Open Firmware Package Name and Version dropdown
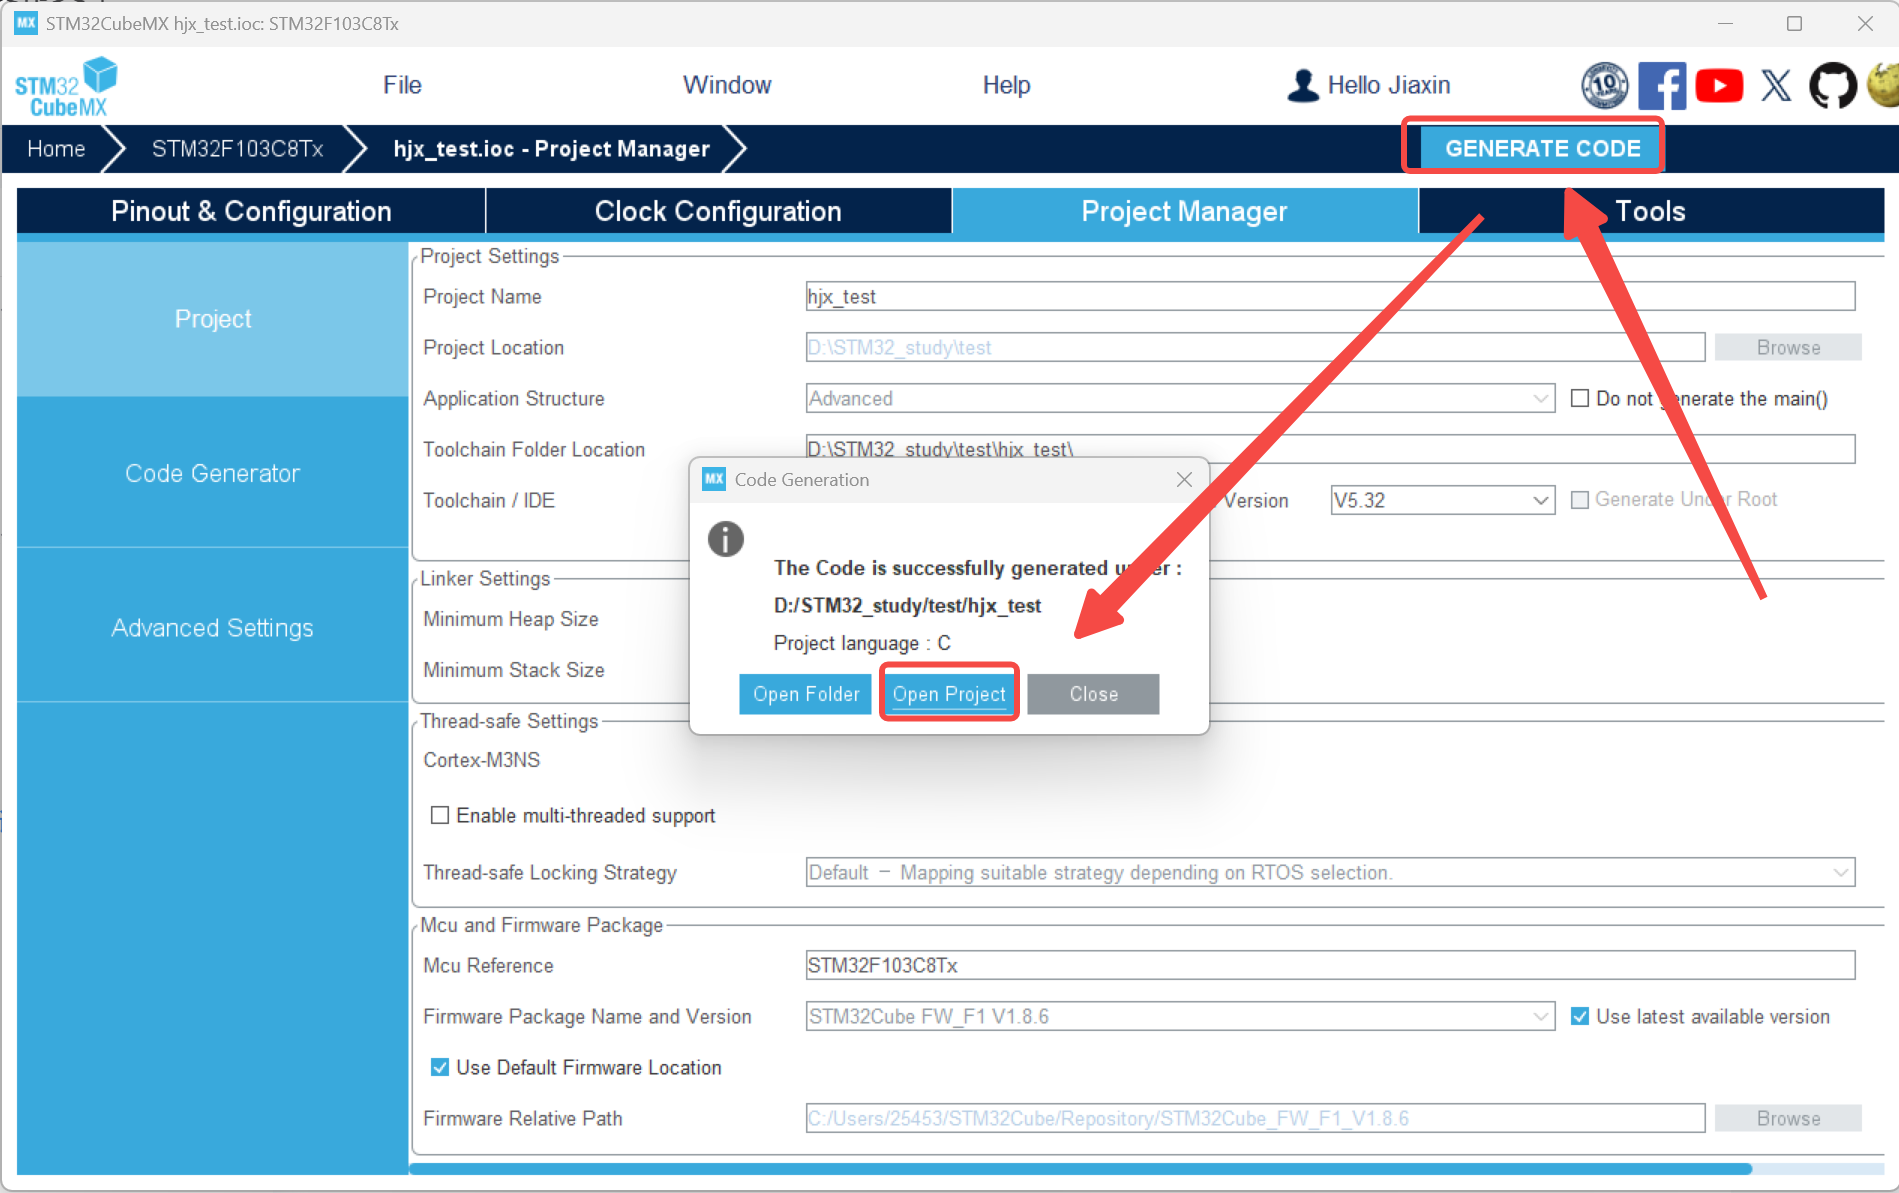This screenshot has height=1193, width=1899. 1540,1017
